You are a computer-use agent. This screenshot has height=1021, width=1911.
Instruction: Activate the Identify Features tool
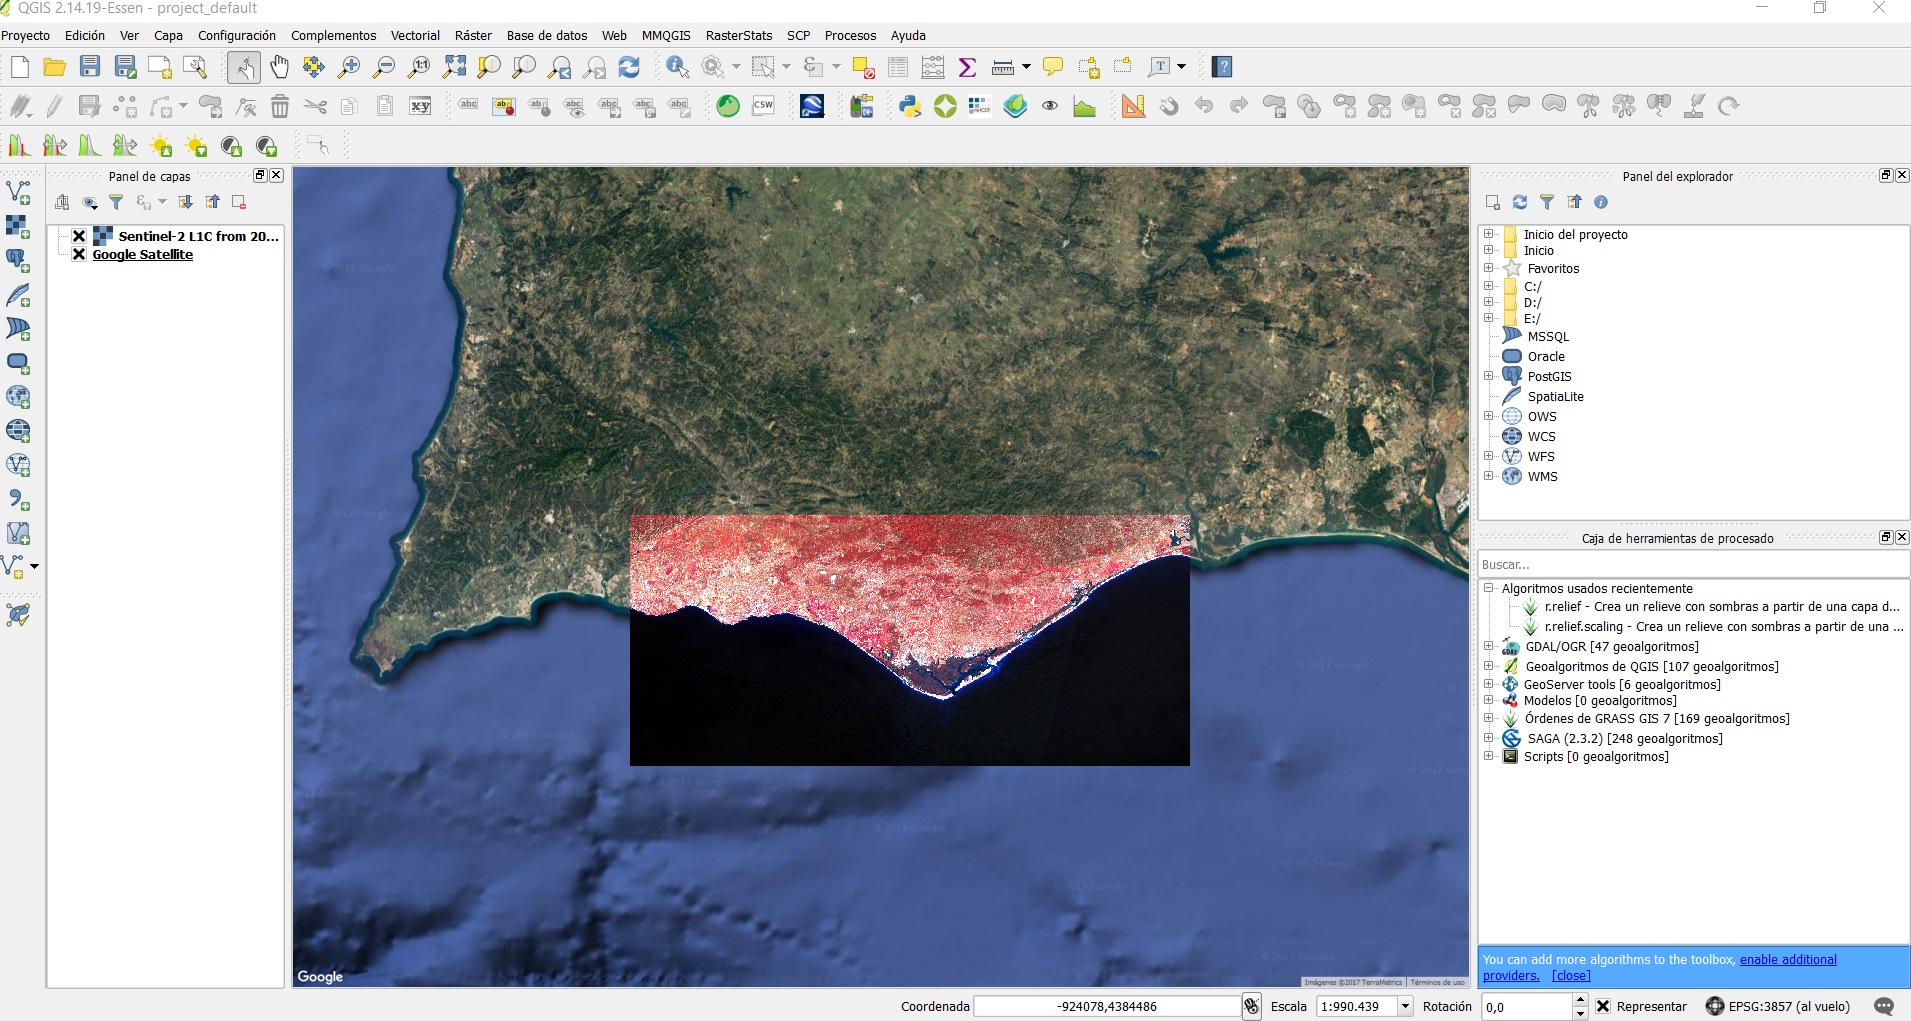(678, 67)
